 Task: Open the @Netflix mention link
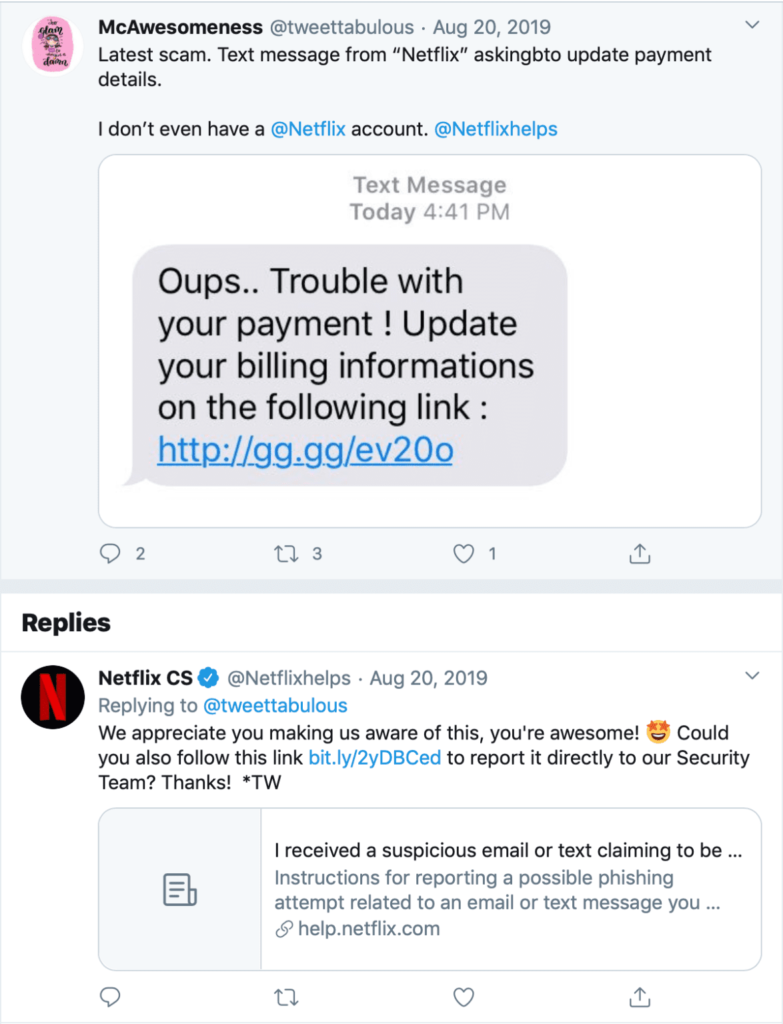(x=308, y=129)
